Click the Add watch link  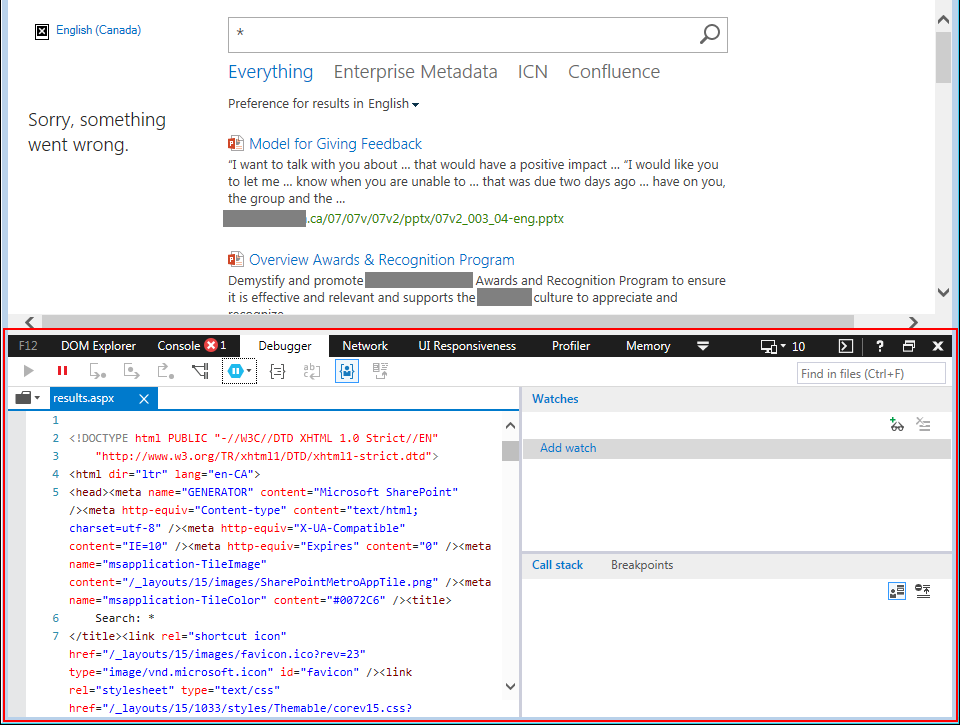(568, 448)
